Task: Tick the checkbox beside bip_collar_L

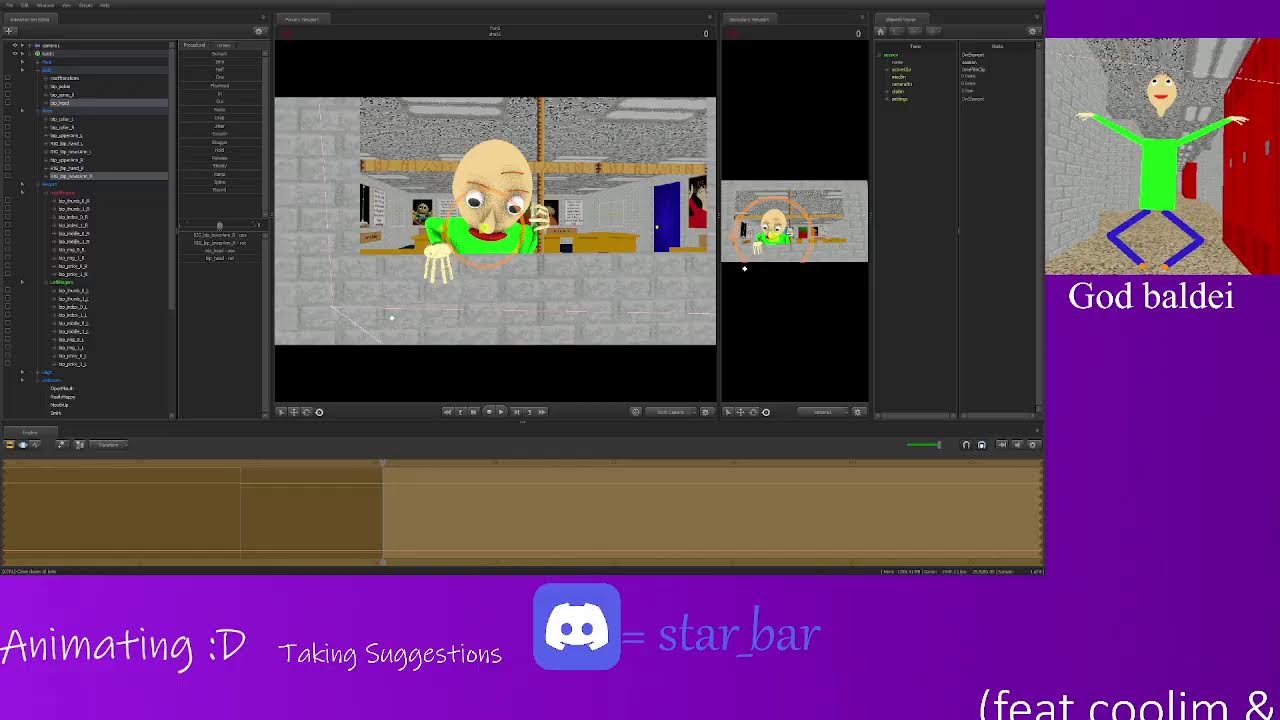Action: 8,119
